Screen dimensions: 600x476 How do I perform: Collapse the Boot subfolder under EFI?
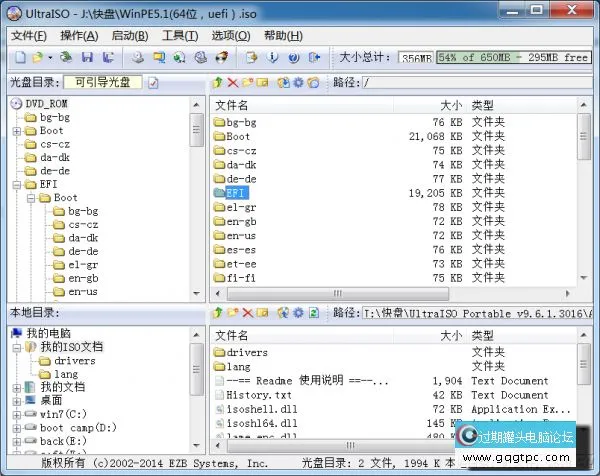31,198
